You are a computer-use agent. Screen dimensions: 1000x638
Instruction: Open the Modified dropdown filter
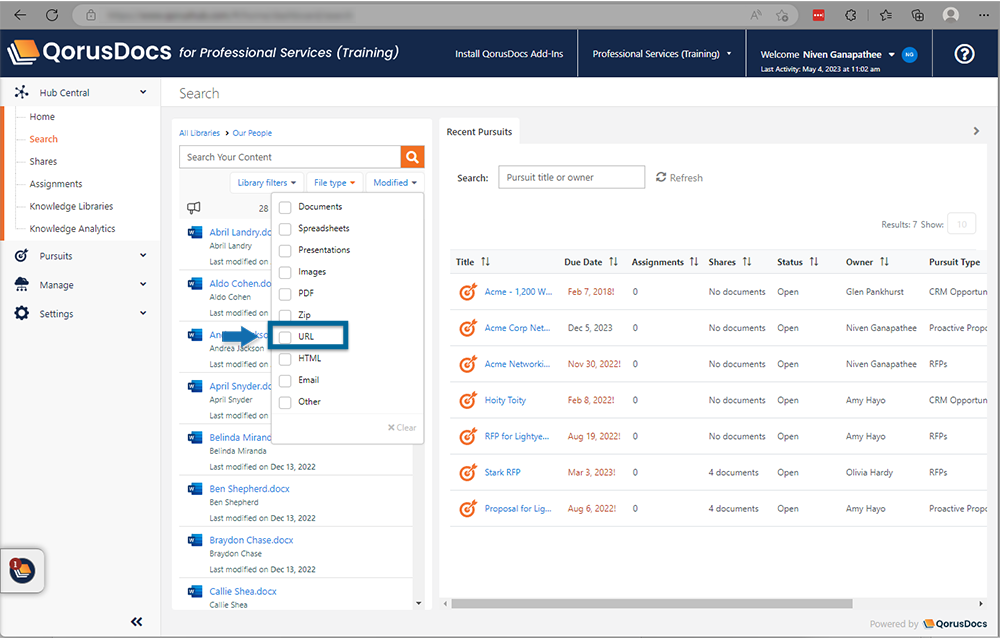coord(395,182)
